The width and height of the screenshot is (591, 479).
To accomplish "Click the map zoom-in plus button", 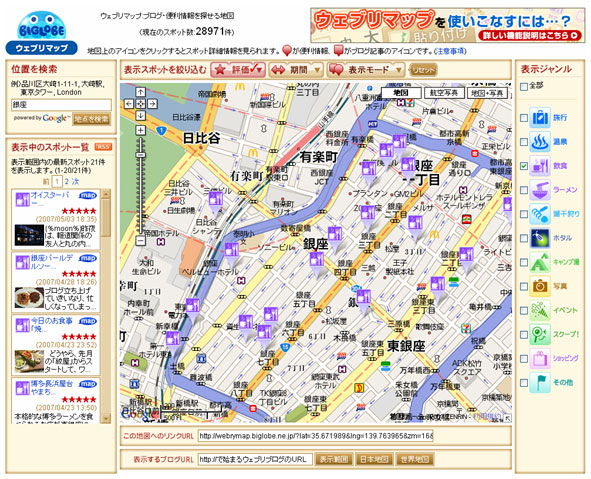I will (141, 130).
